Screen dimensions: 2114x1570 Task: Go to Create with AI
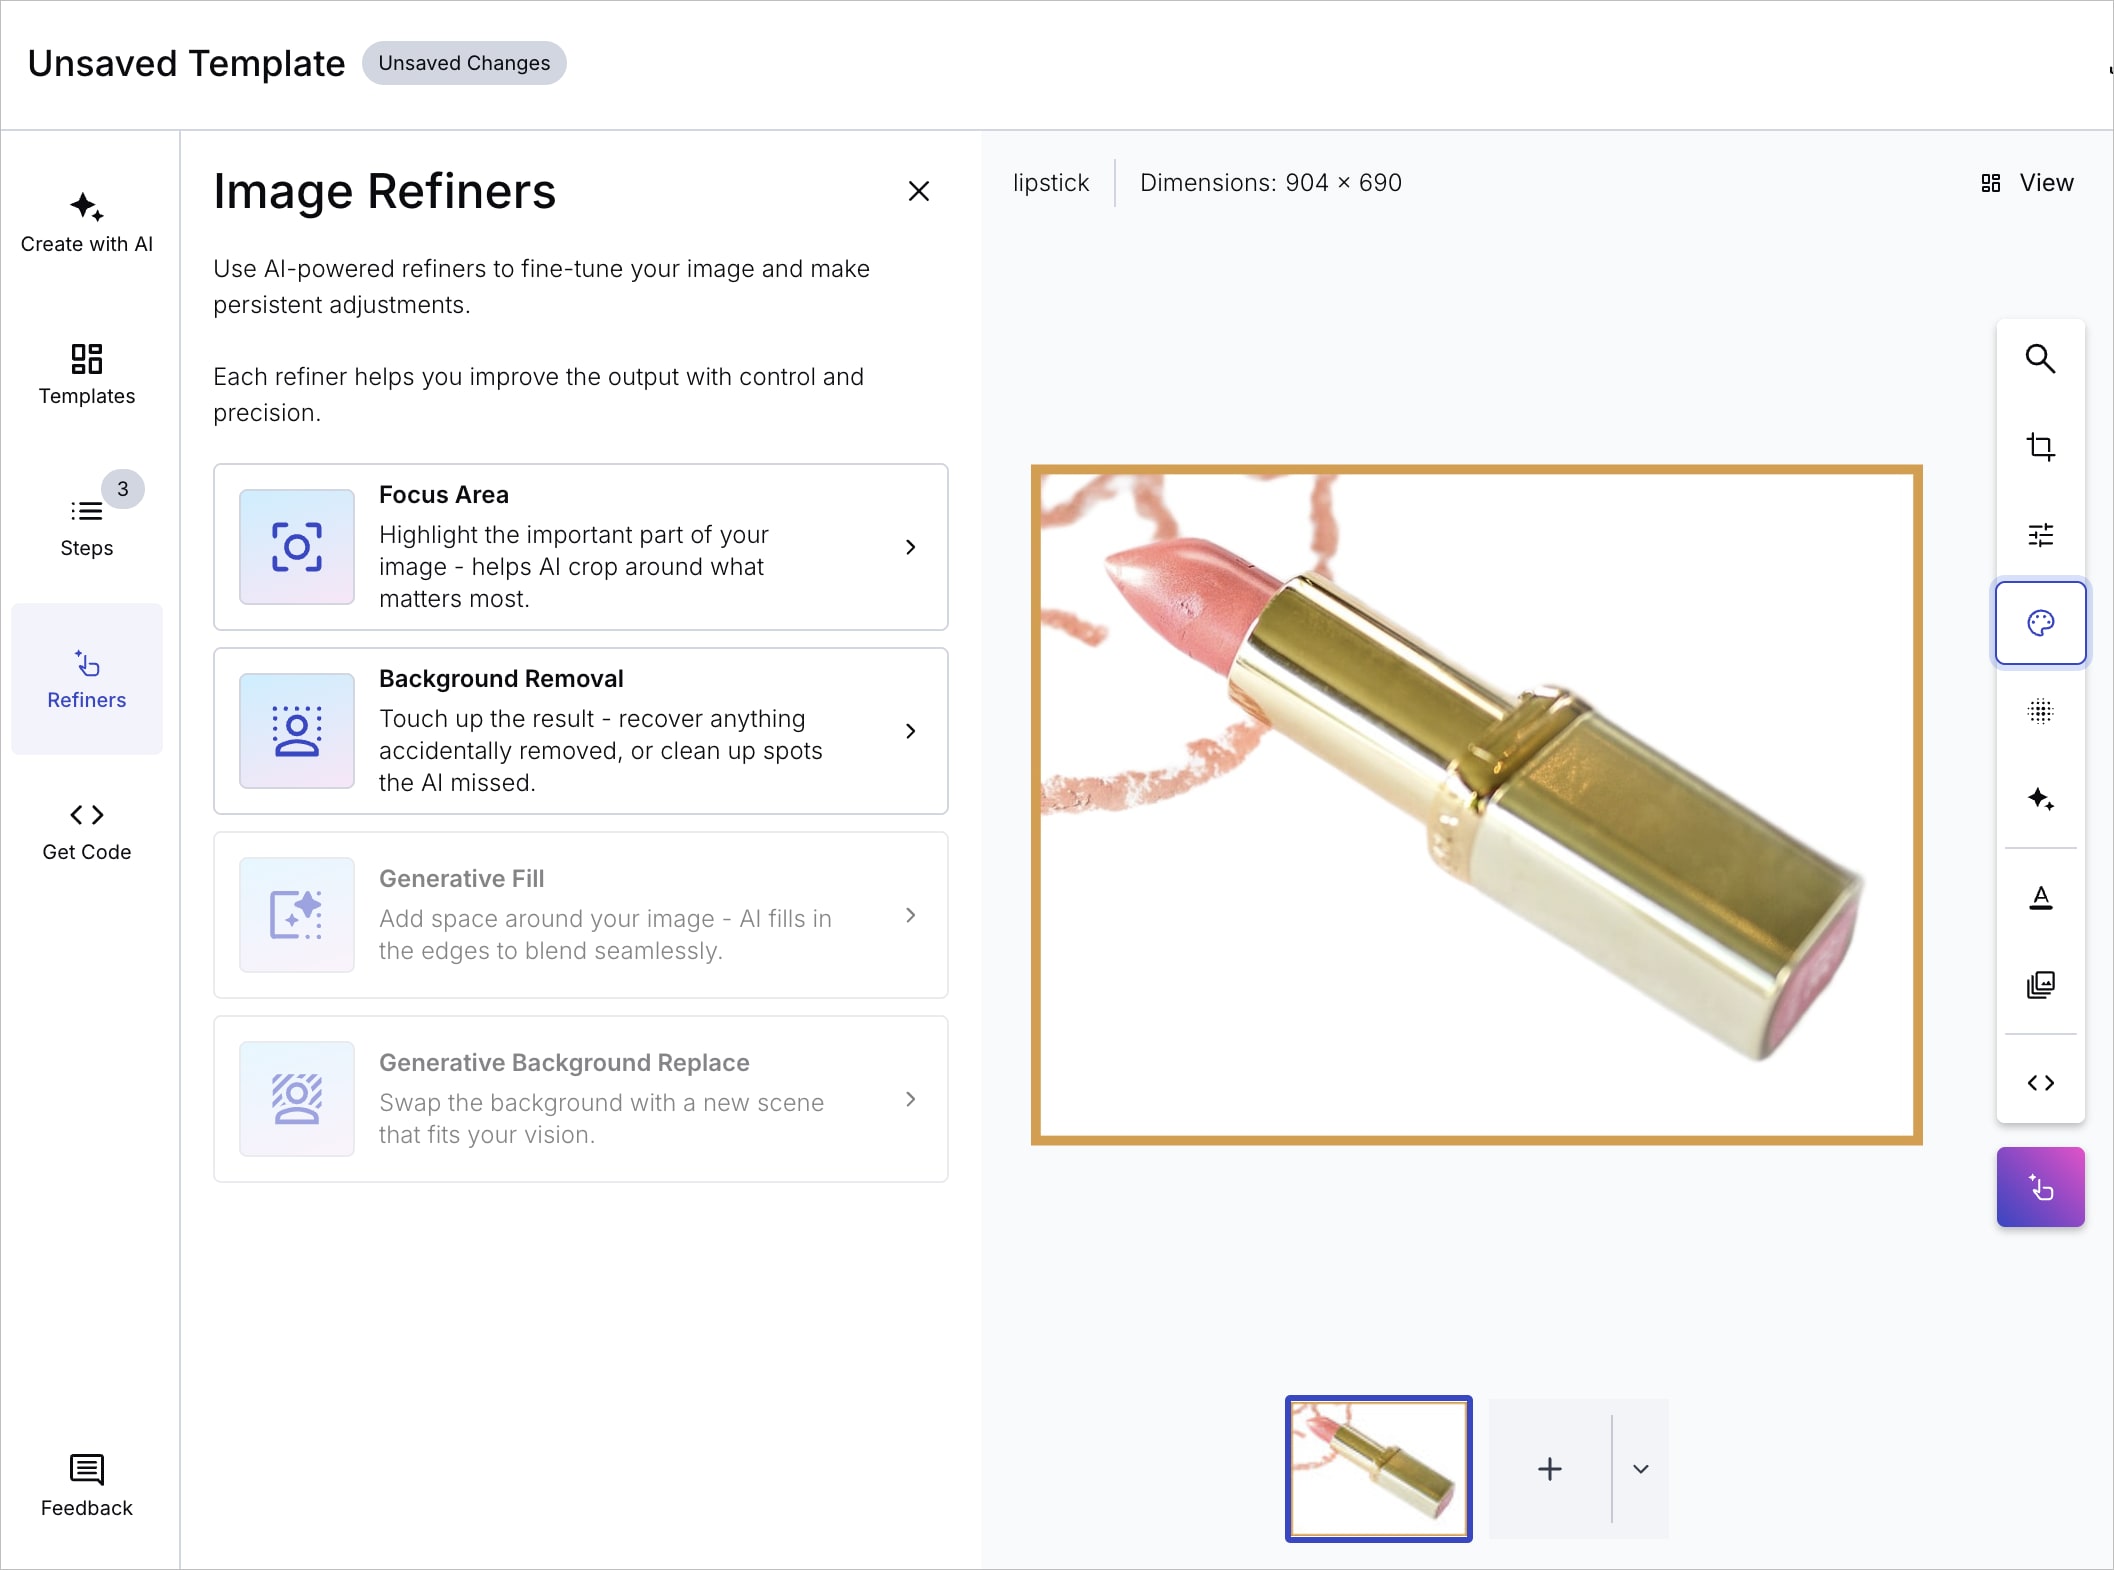click(87, 222)
